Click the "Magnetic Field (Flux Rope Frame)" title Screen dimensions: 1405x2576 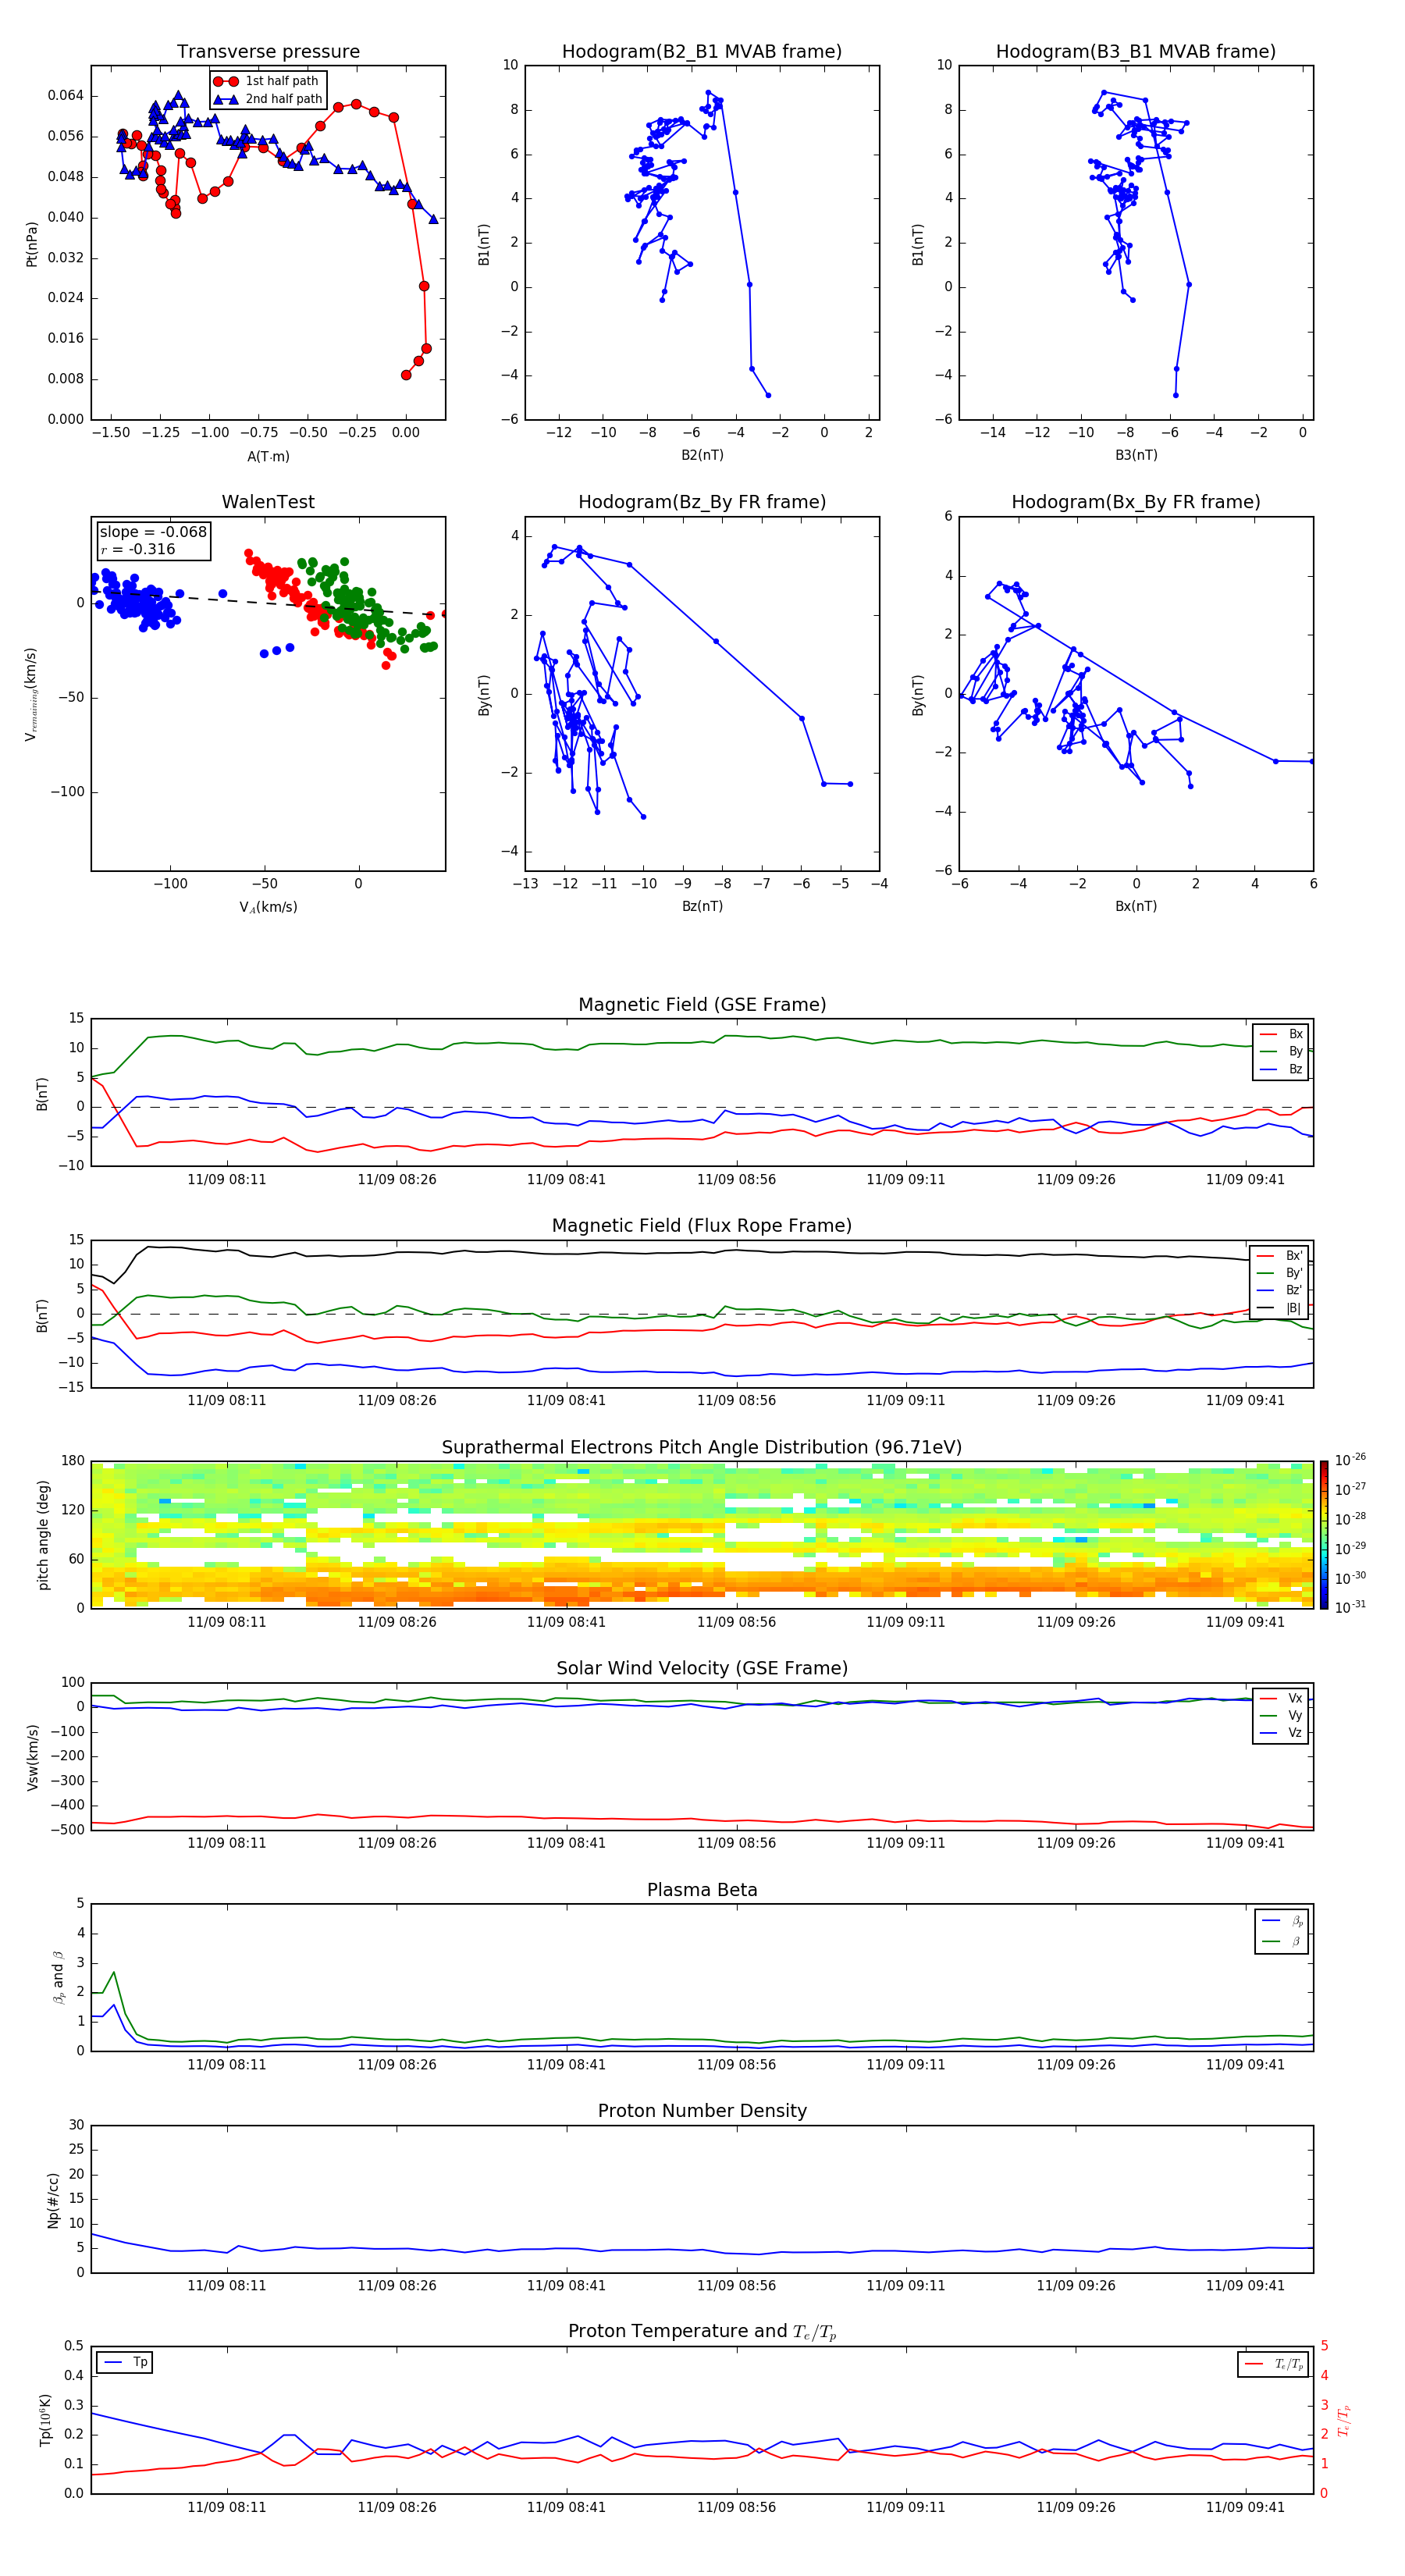[702, 1226]
